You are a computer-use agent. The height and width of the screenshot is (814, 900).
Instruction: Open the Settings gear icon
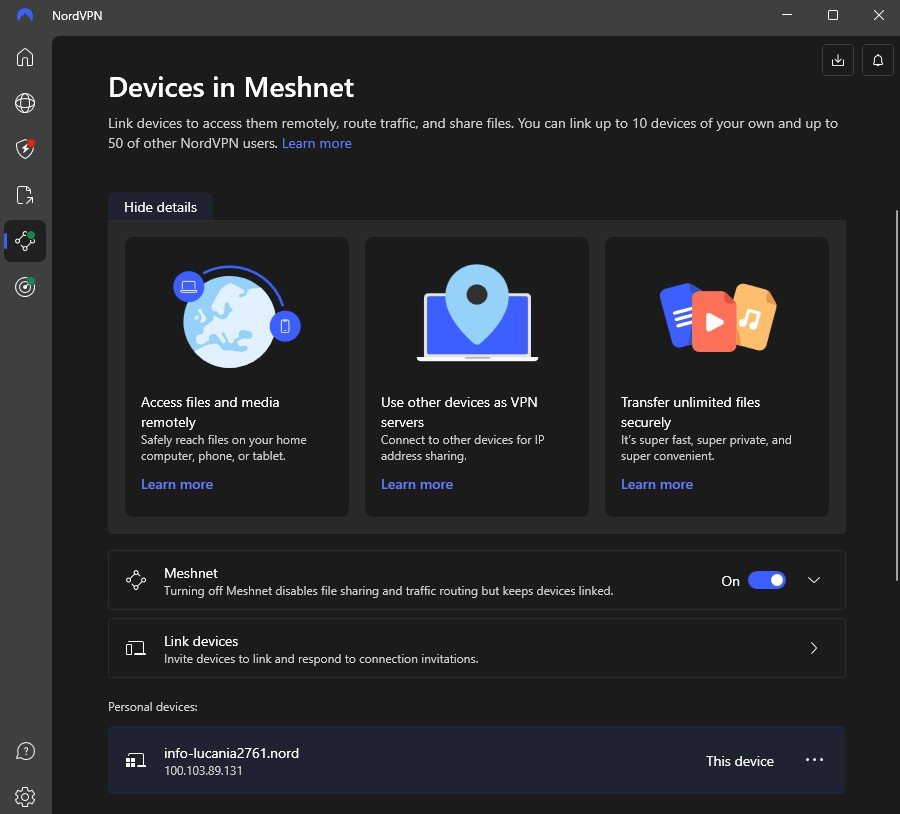(x=25, y=797)
